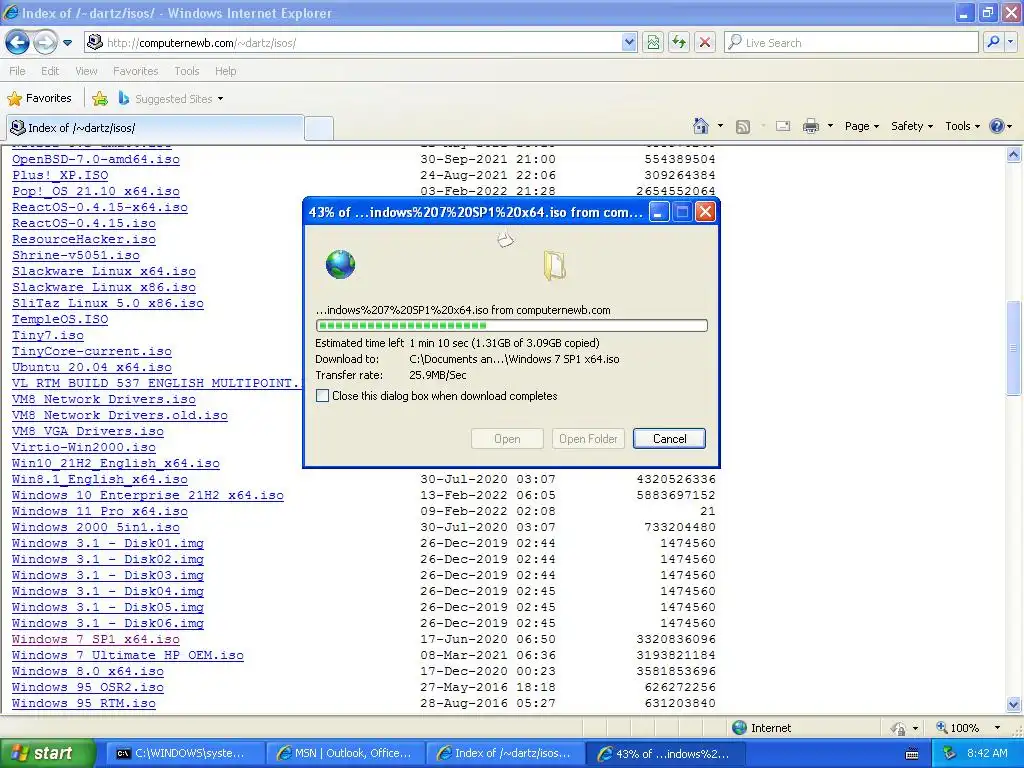The height and width of the screenshot is (768, 1024).
Task: Click the Print icon
Action: [811, 127]
